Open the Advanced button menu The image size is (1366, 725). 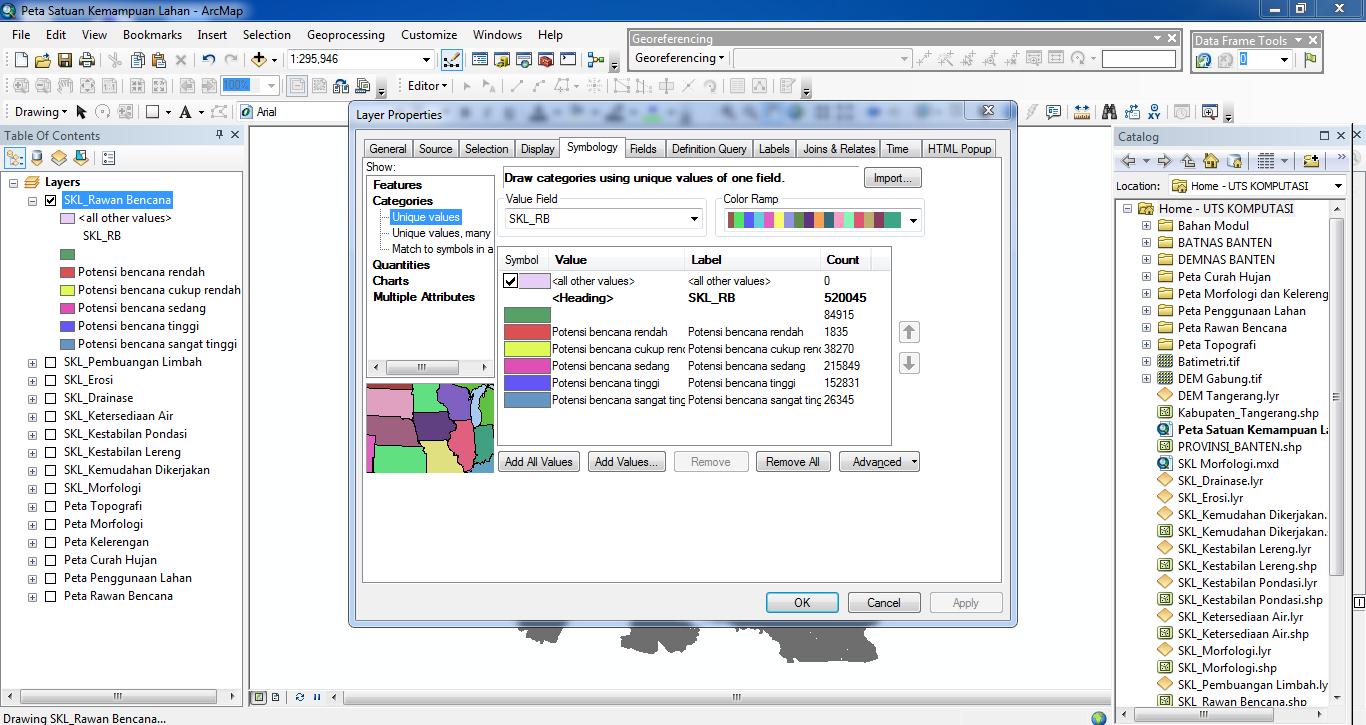pyautogui.click(x=879, y=462)
